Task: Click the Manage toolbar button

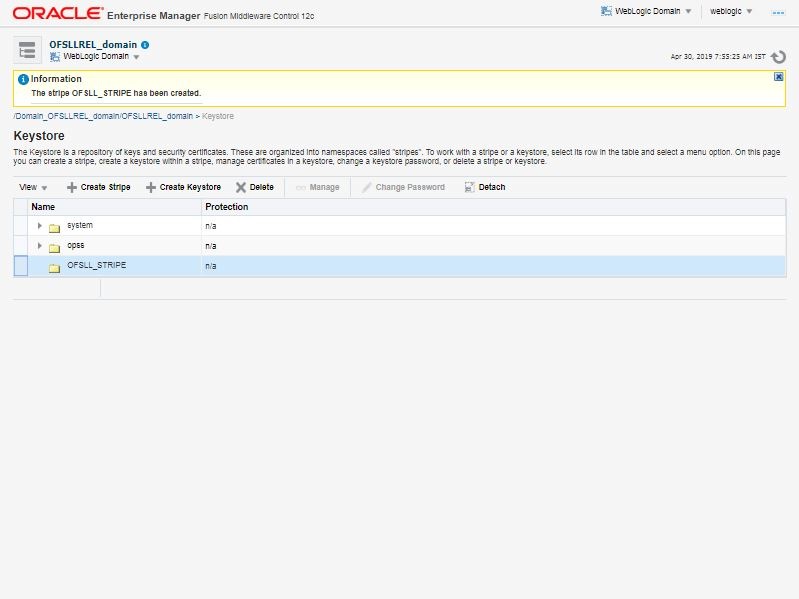Action: pyautogui.click(x=317, y=187)
